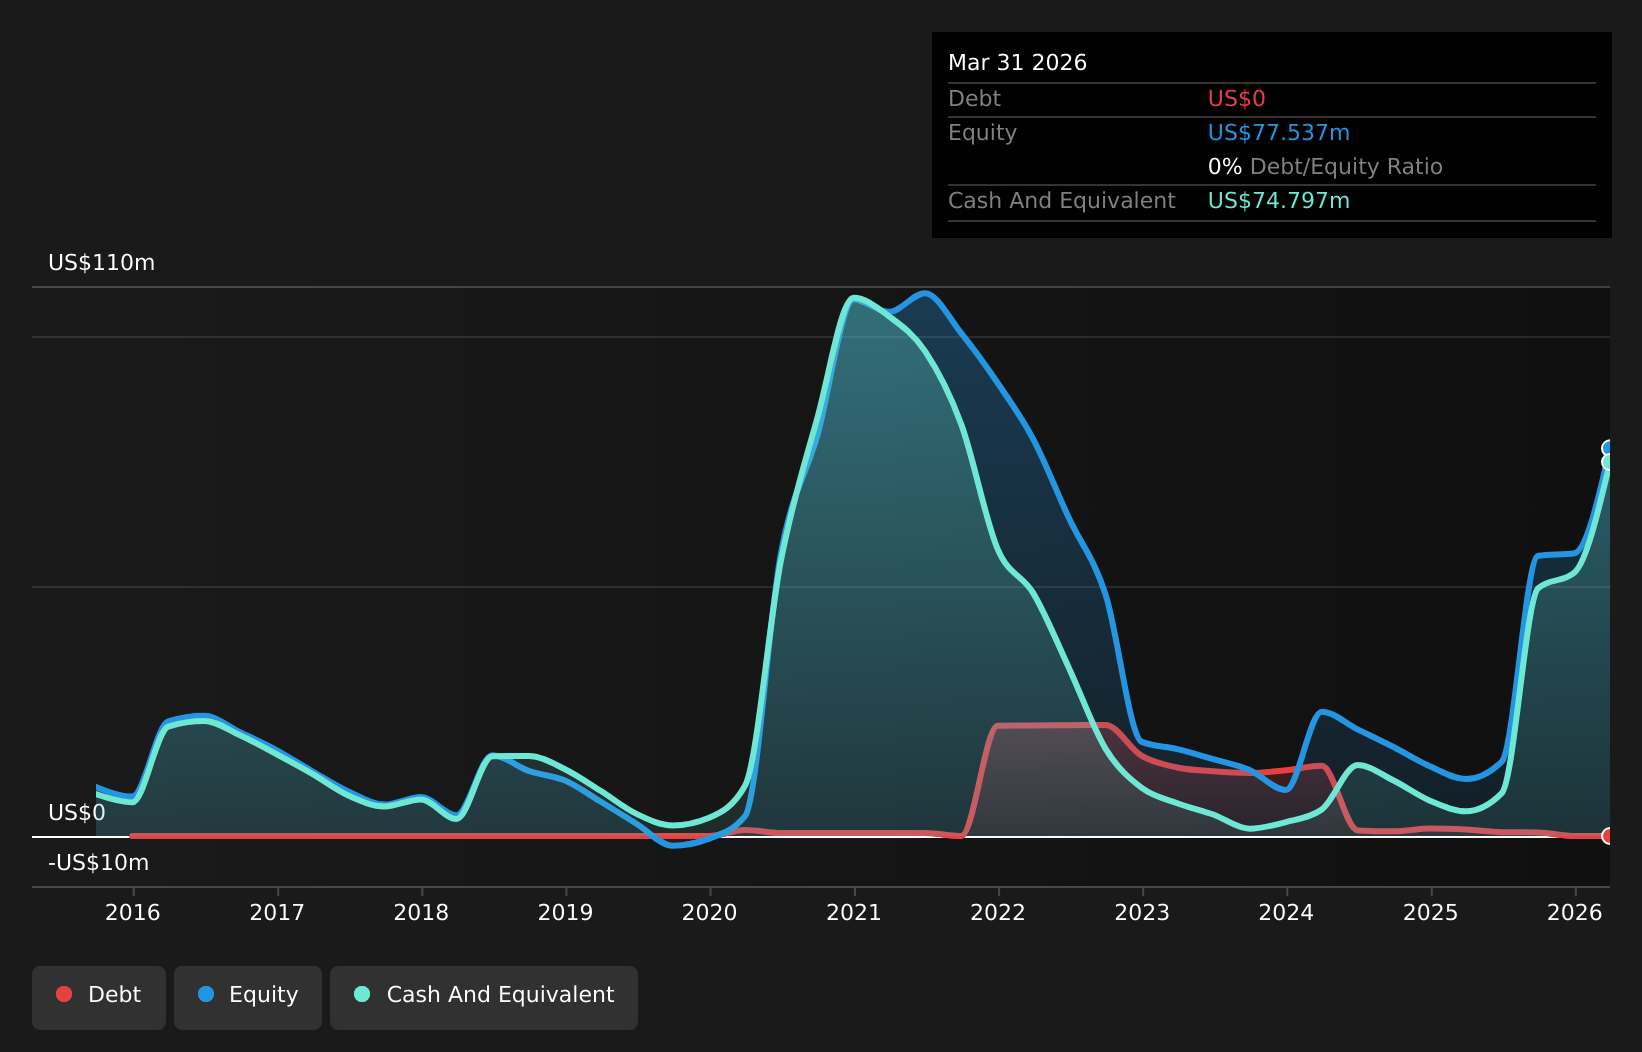
Task: Click the US$0 debt value in tooltip
Action: pyautogui.click(x=1237, y=99)
